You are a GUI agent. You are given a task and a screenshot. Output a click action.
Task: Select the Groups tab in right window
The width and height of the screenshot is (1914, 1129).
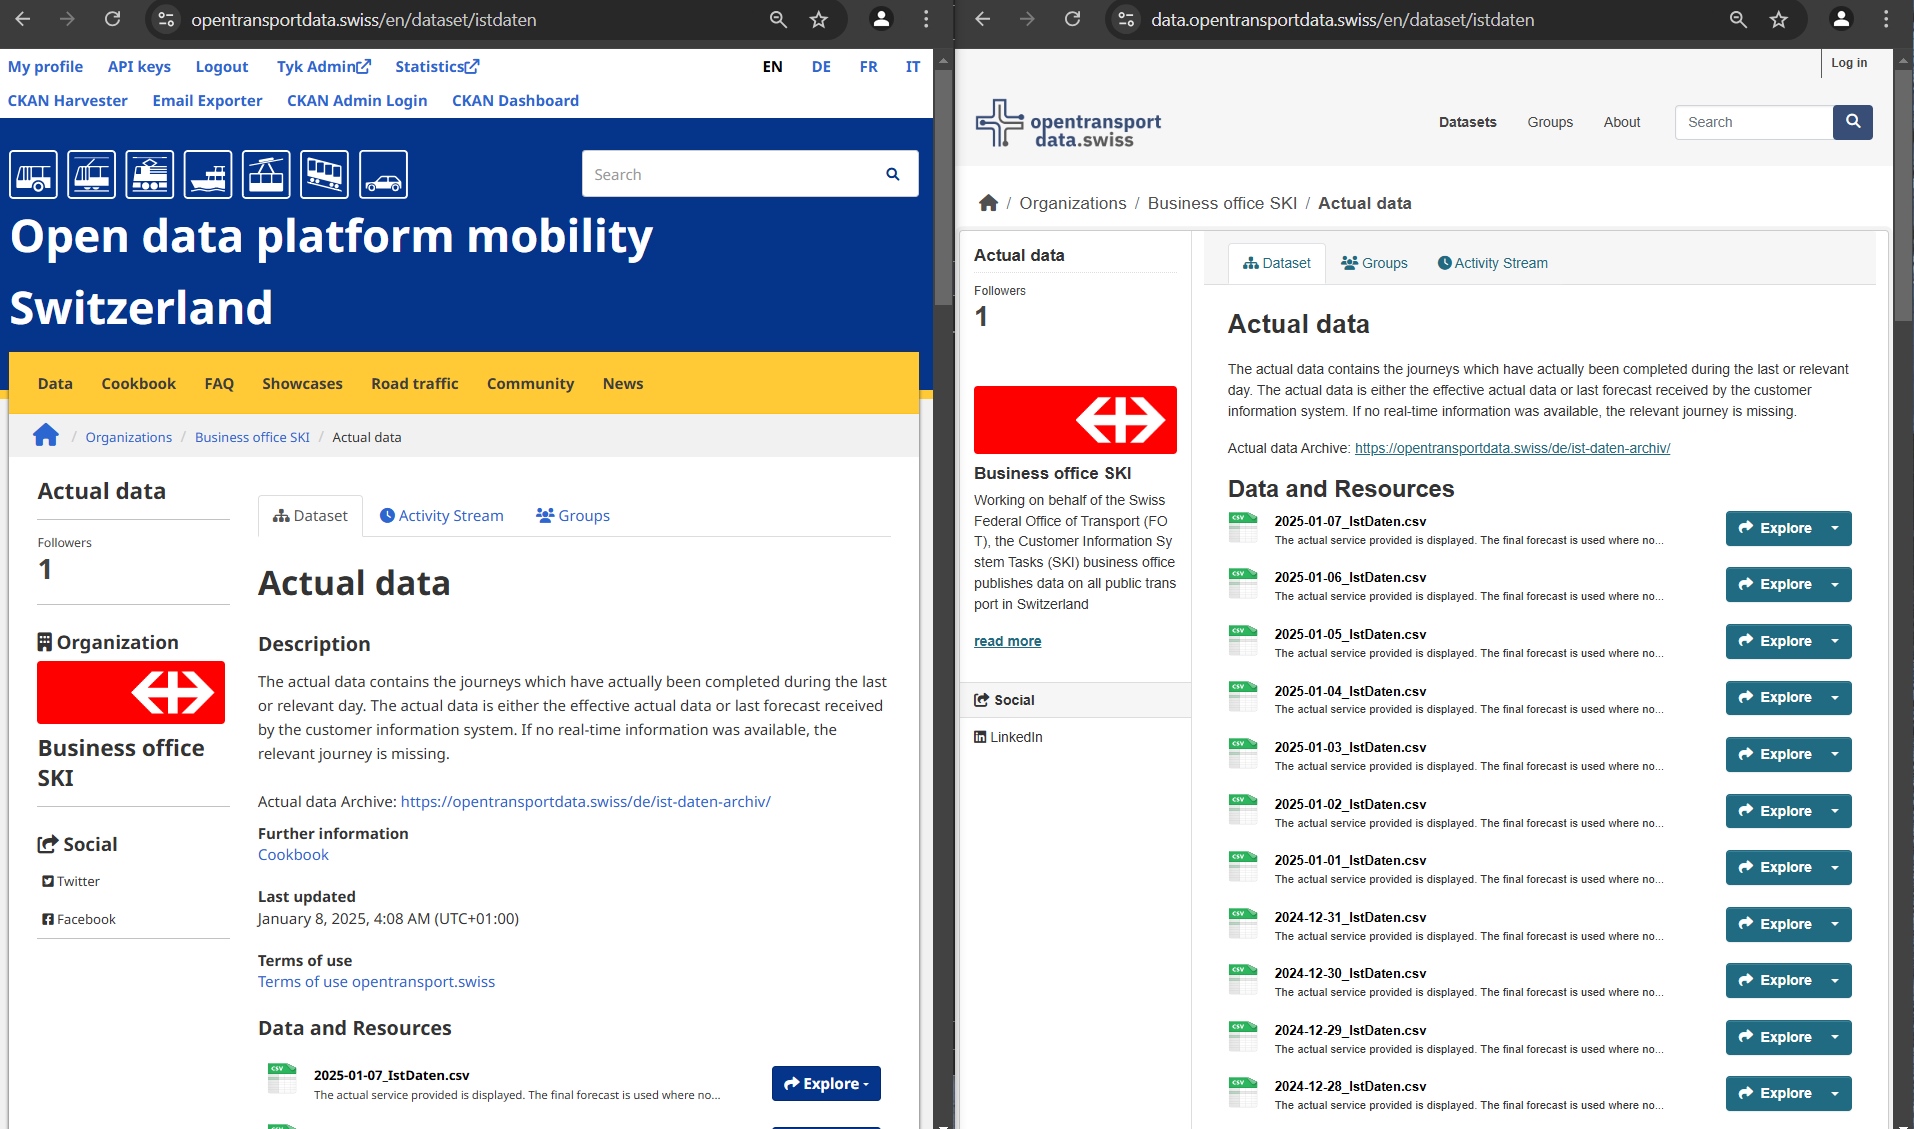[x=1374, y=263]
